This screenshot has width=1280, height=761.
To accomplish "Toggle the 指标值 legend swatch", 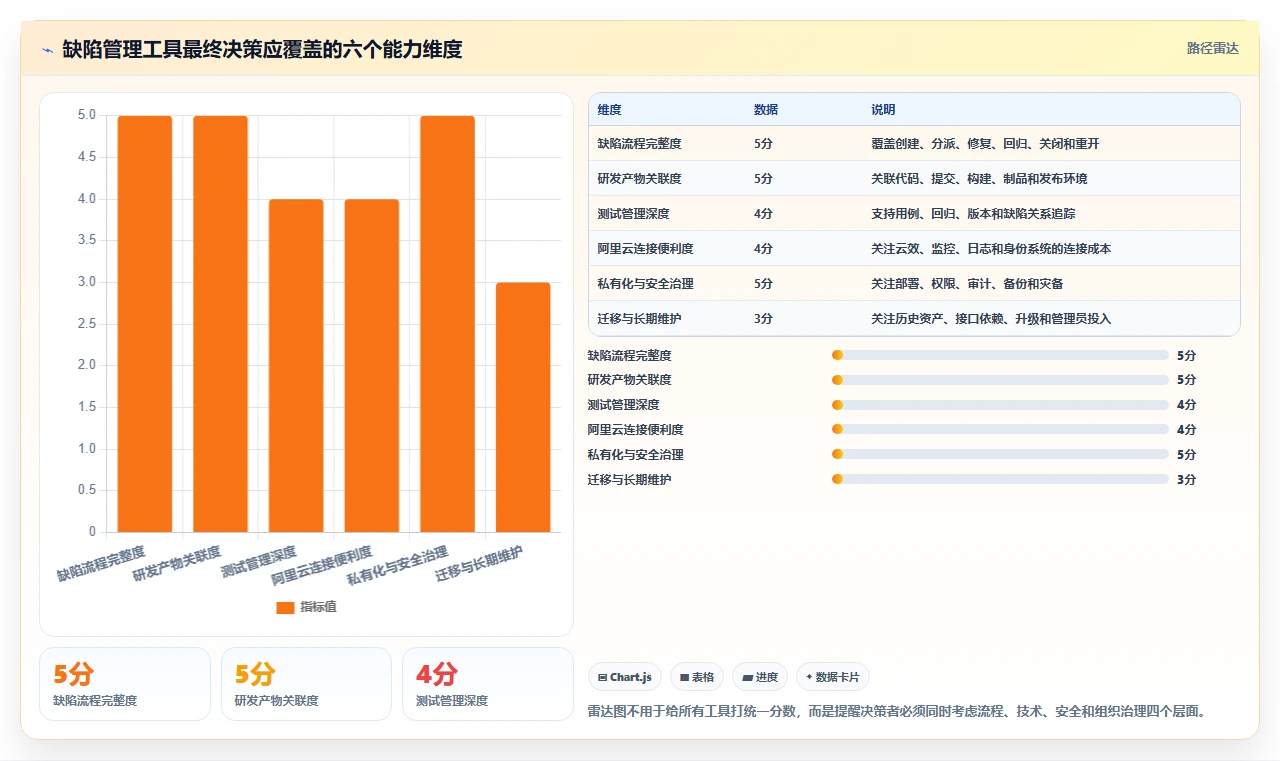I will tap(285, 607).
